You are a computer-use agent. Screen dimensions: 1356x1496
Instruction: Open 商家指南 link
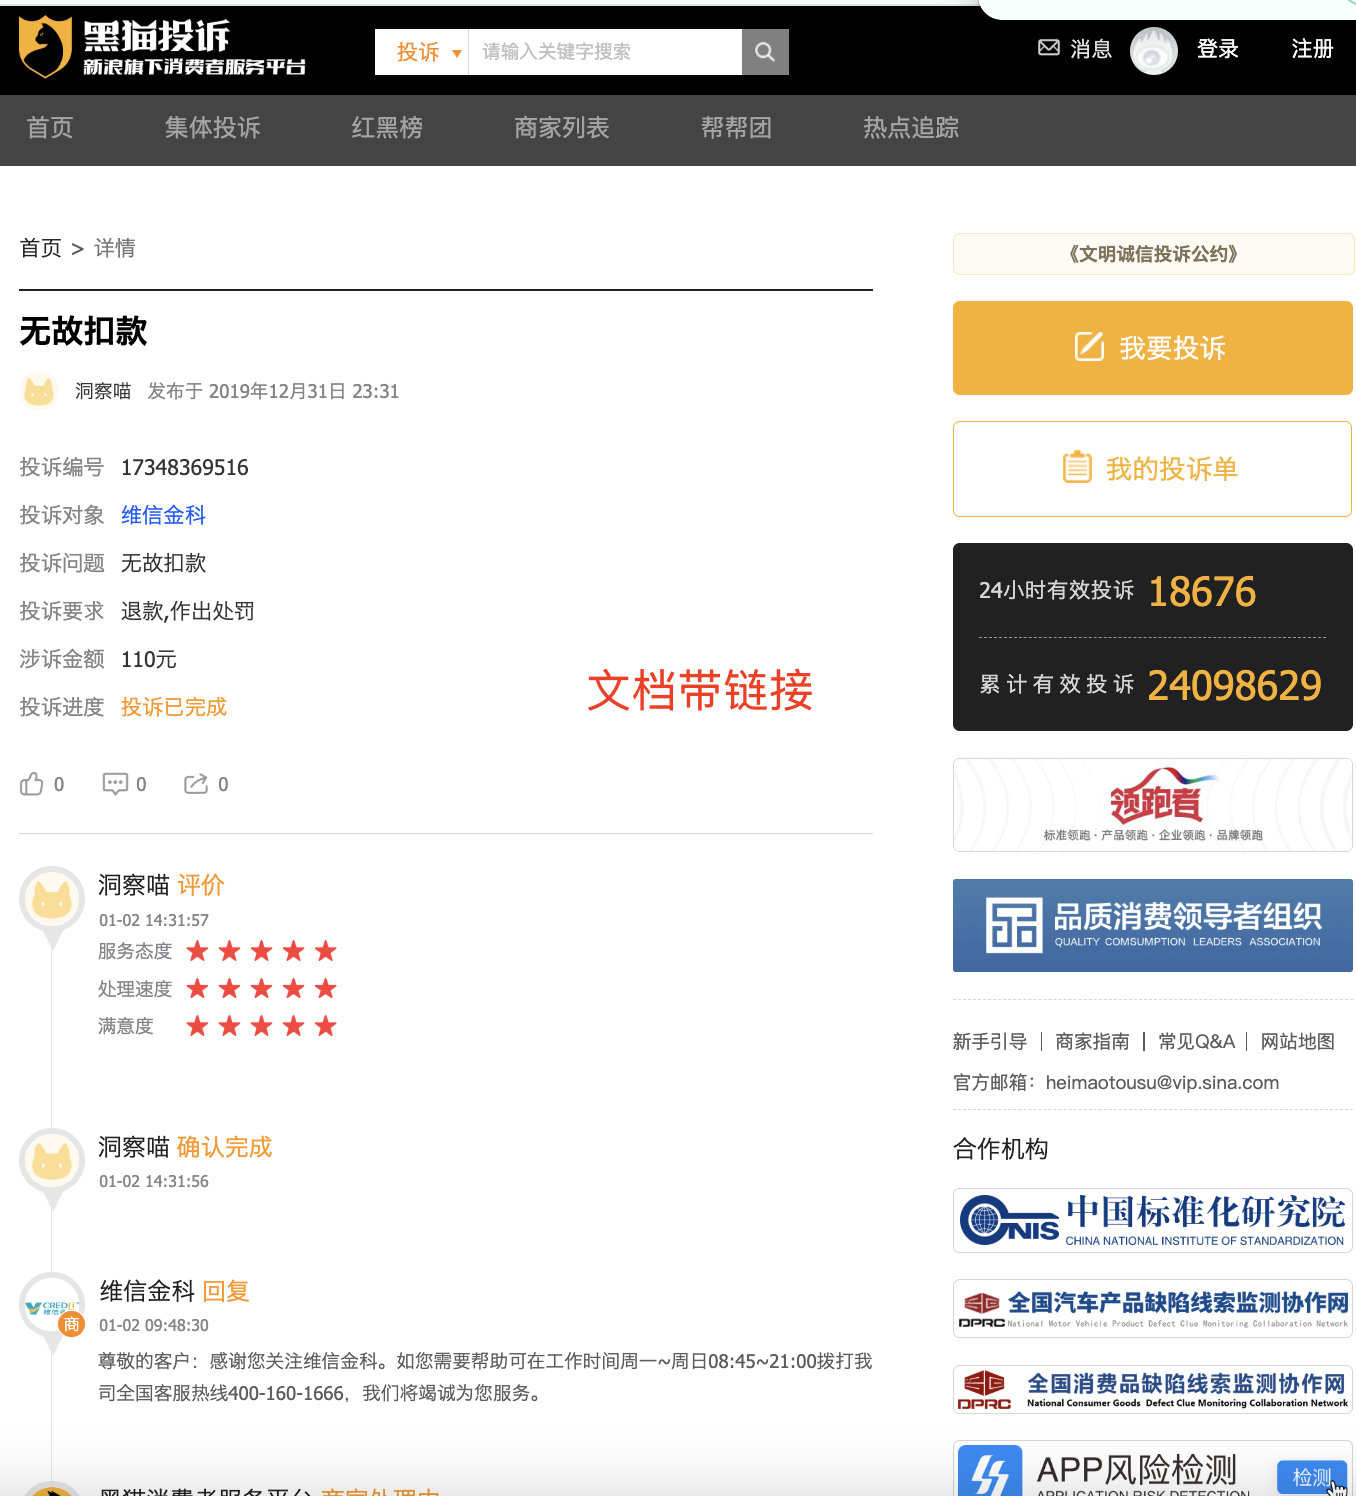[1092, 1042]
